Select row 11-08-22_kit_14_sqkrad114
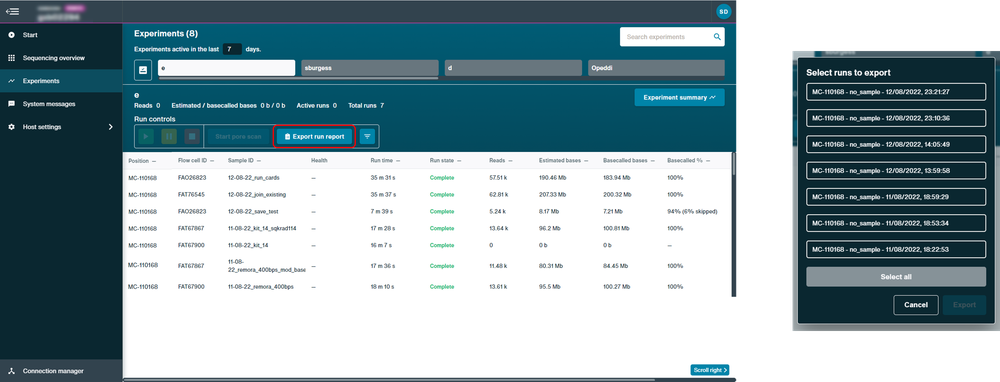 (427, 228)
